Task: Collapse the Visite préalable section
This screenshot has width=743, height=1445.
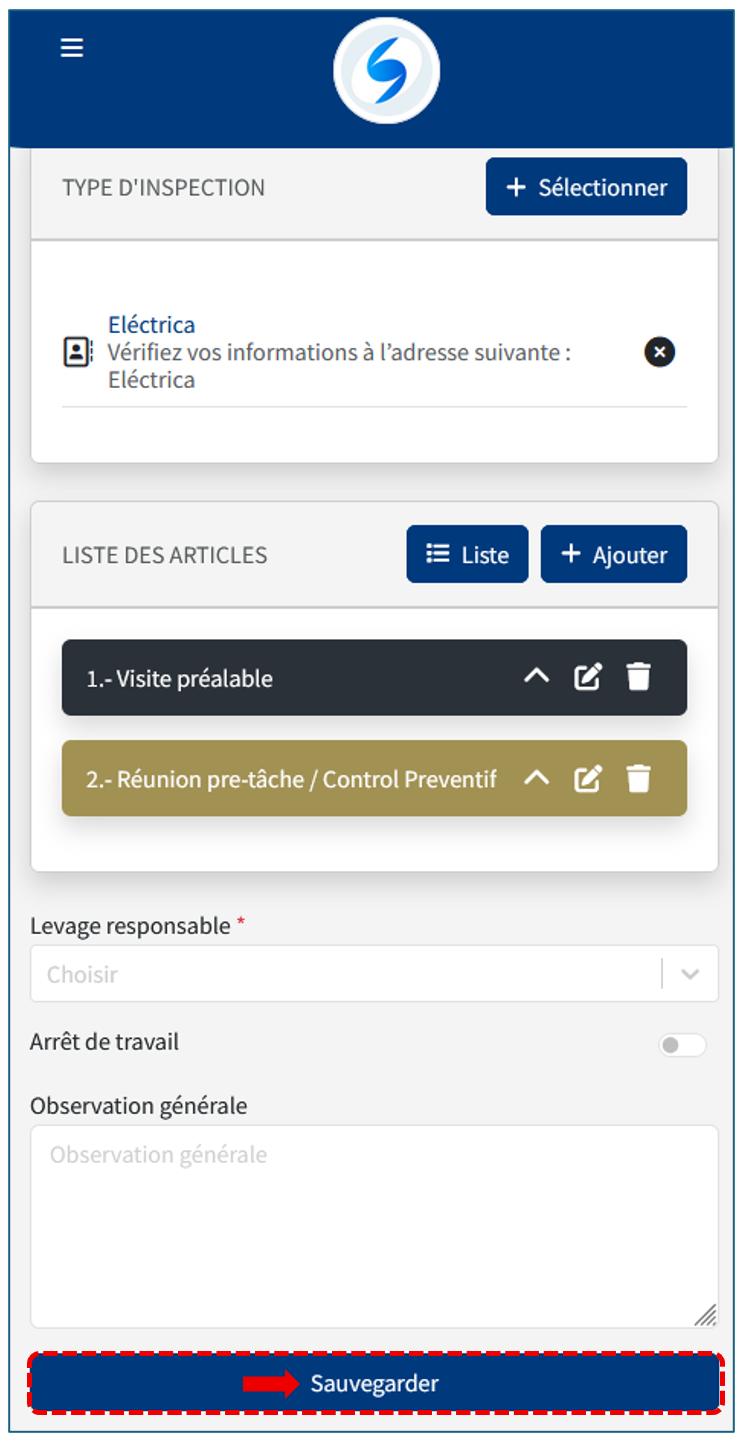Action: [537, 677]
